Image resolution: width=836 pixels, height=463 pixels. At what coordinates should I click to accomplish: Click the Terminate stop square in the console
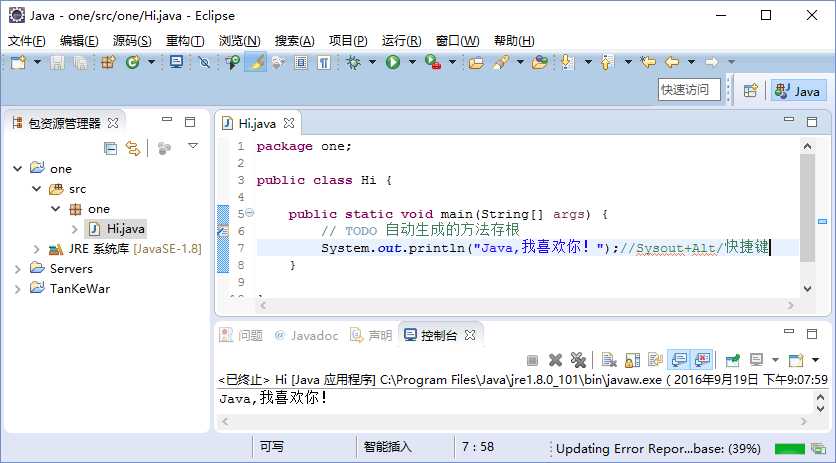coord(532,361)
